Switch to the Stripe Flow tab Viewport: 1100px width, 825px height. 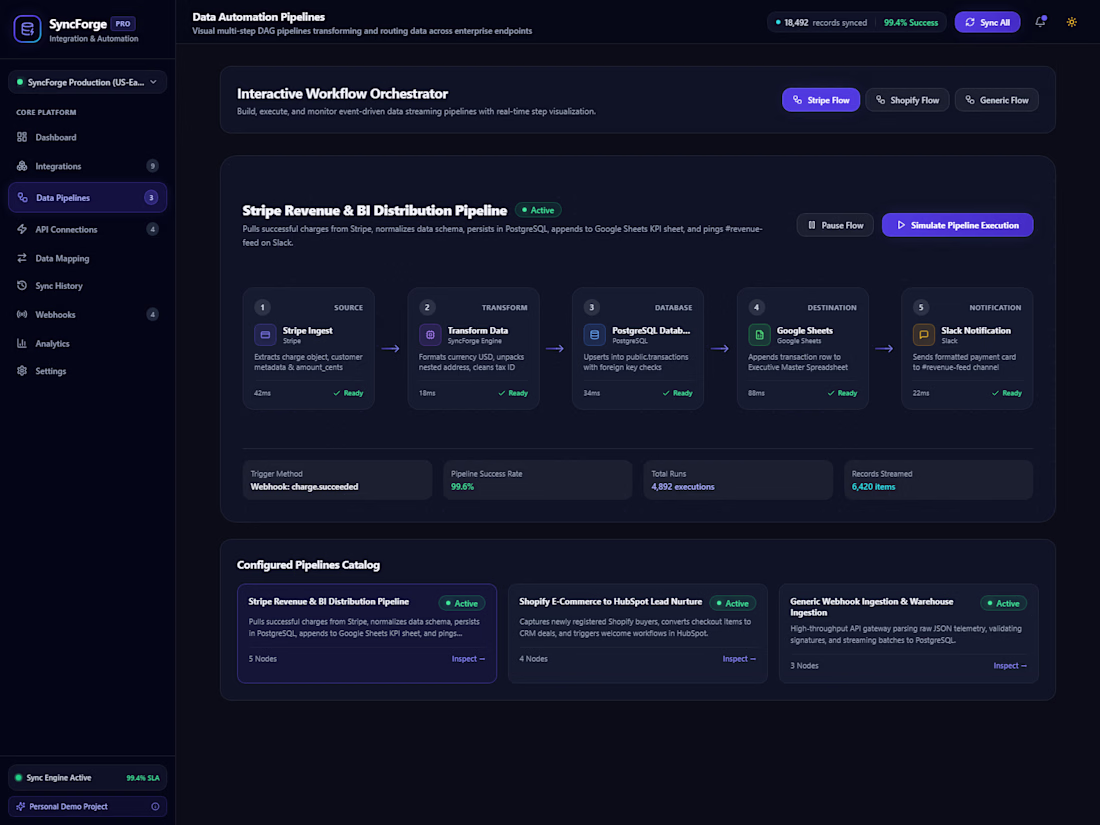[x=821, y=100]
